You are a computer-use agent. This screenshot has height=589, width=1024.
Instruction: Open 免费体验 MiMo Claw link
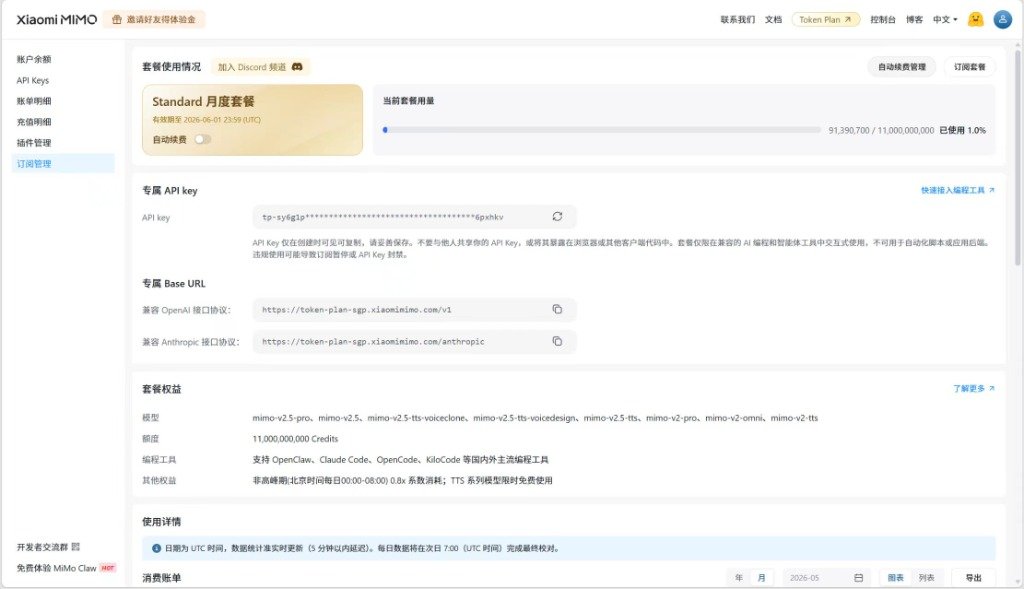point(56,568)
